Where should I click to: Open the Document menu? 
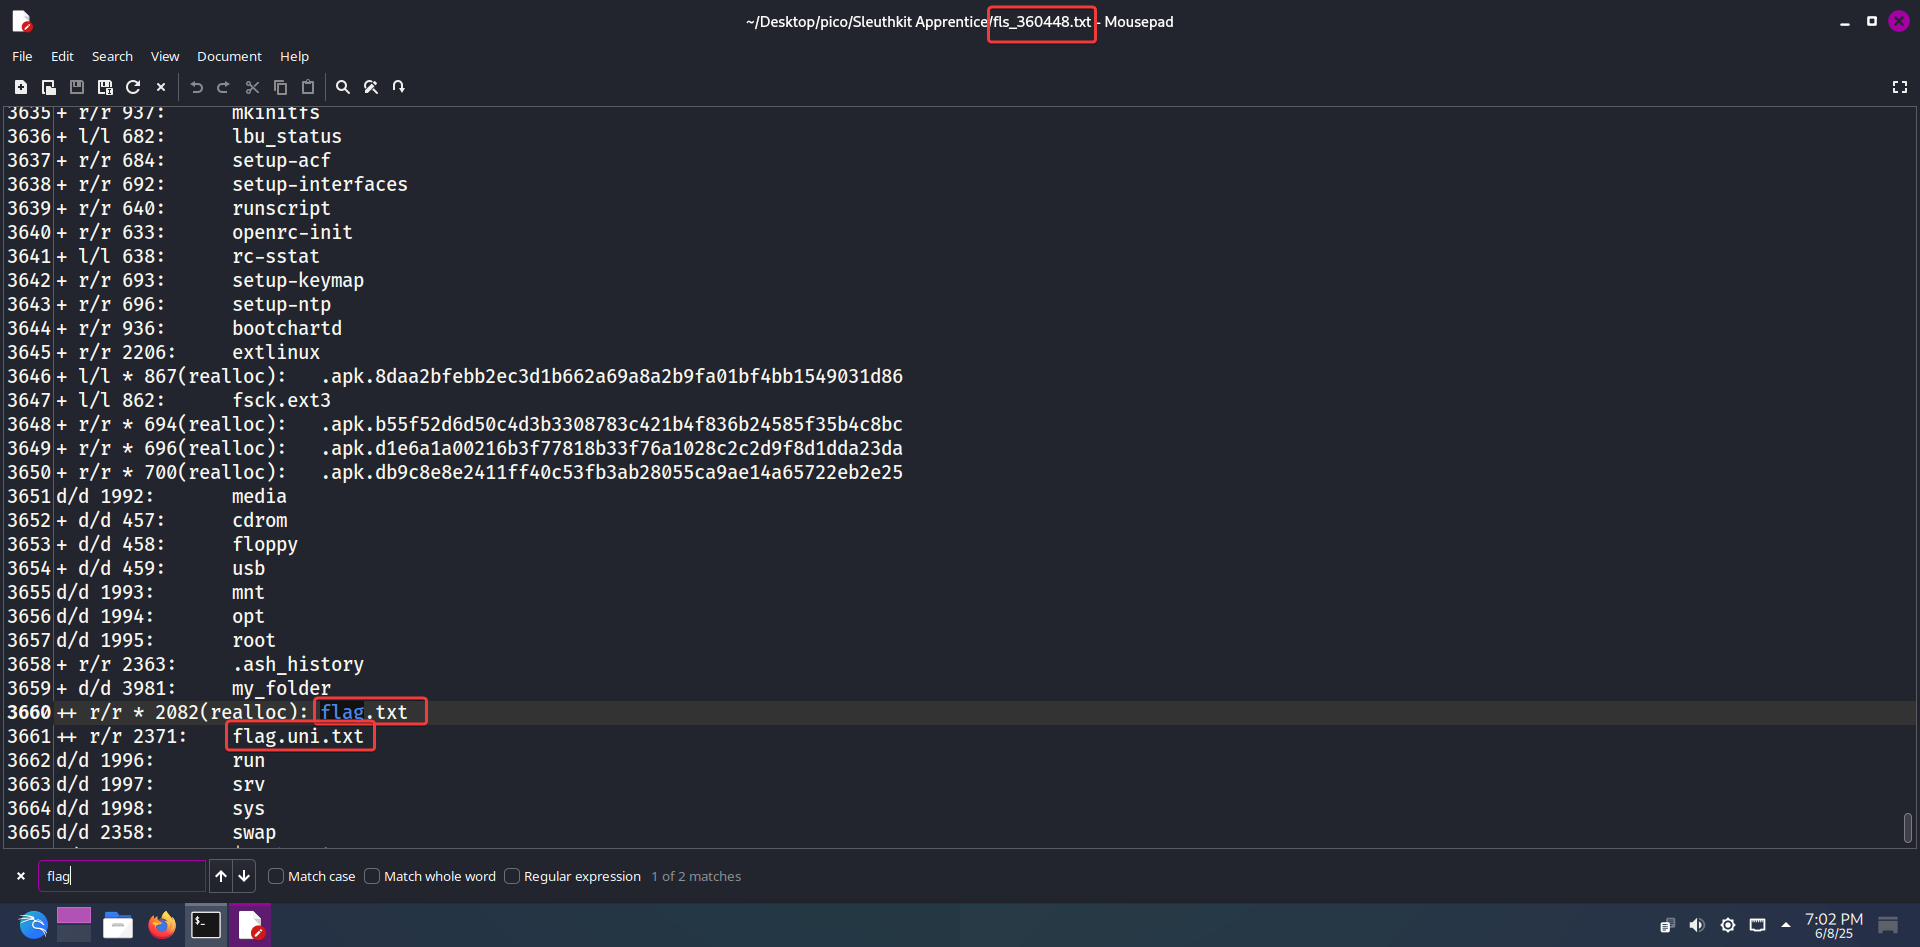point(229,56)
